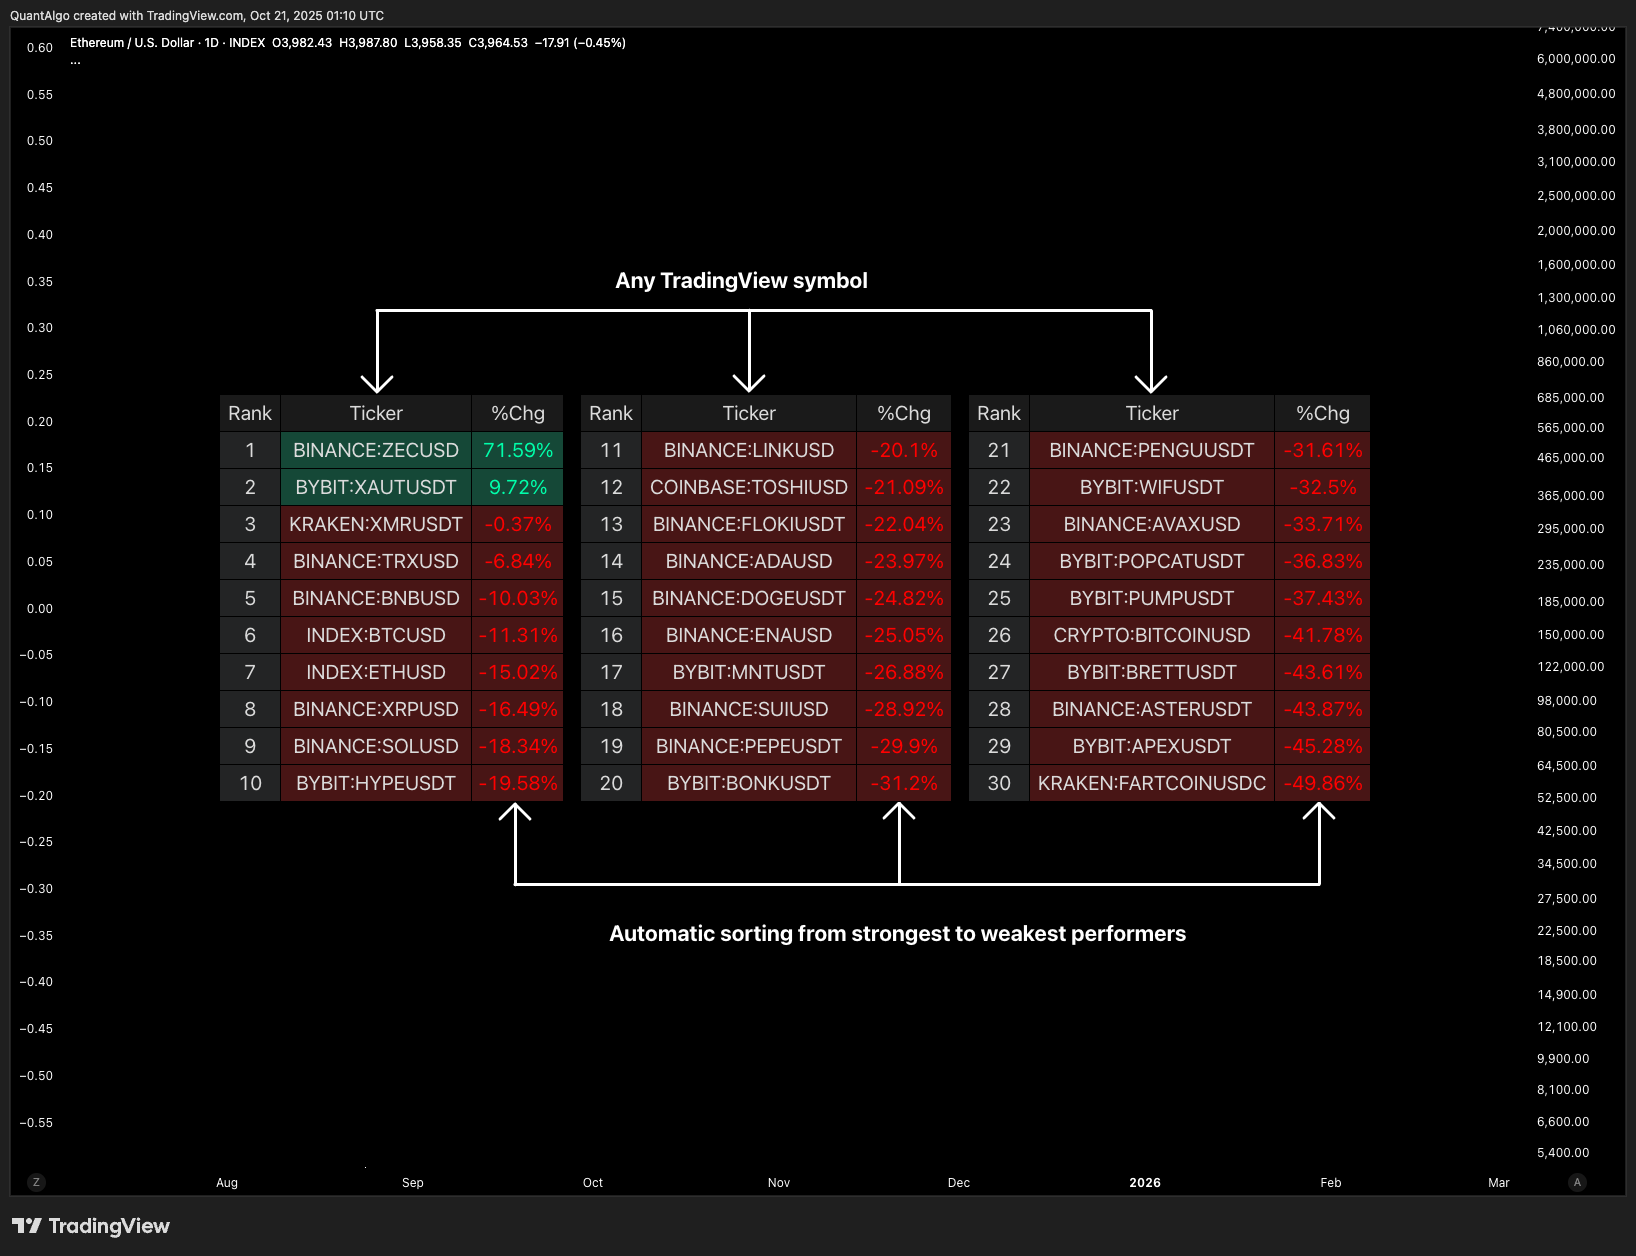Click the BYBIT:APEXUSDT ticker cell
The height and width of the screenshot is (1256, 1636).
coord(1152,746)
